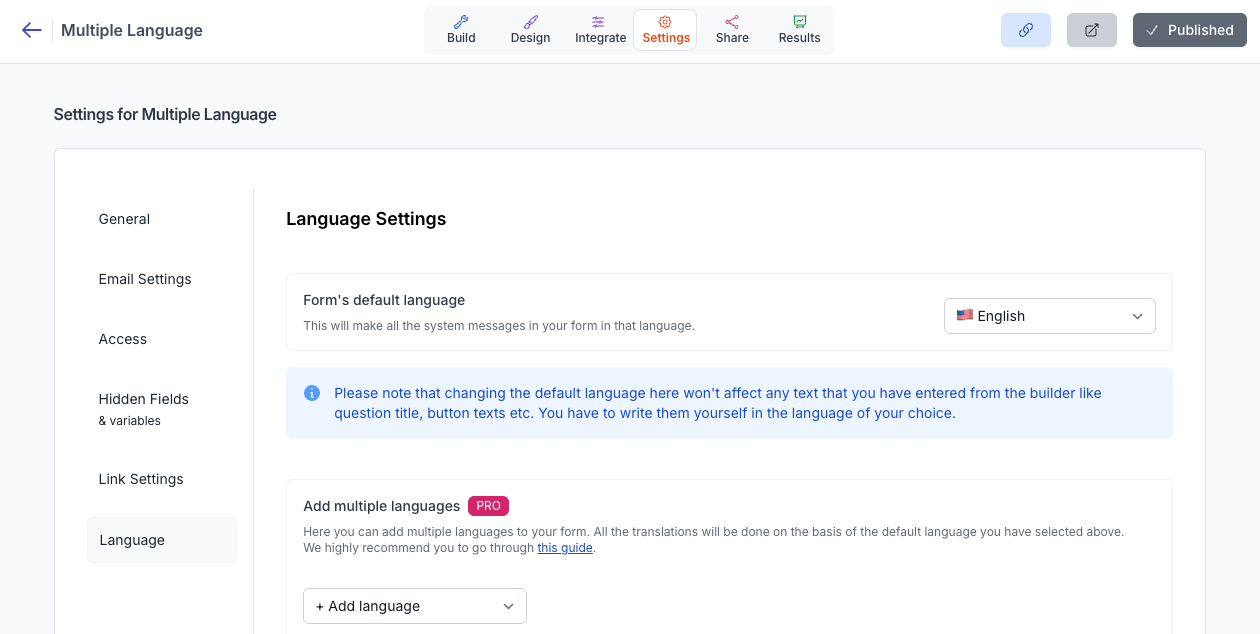Open the Design brush tab

click(530, 30)
